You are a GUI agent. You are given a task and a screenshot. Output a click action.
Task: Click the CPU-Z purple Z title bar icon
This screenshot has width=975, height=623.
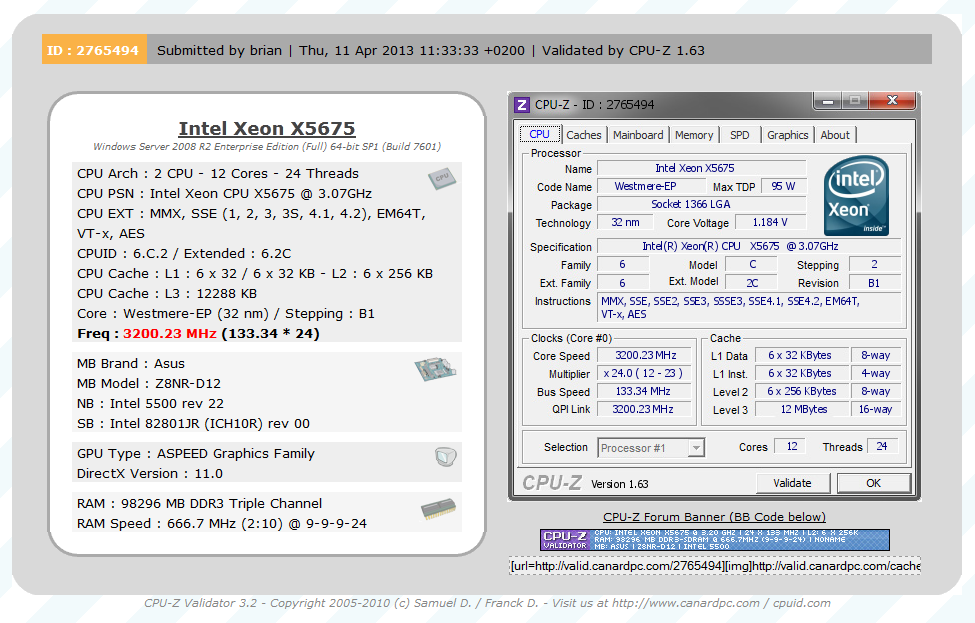[522, 104]
